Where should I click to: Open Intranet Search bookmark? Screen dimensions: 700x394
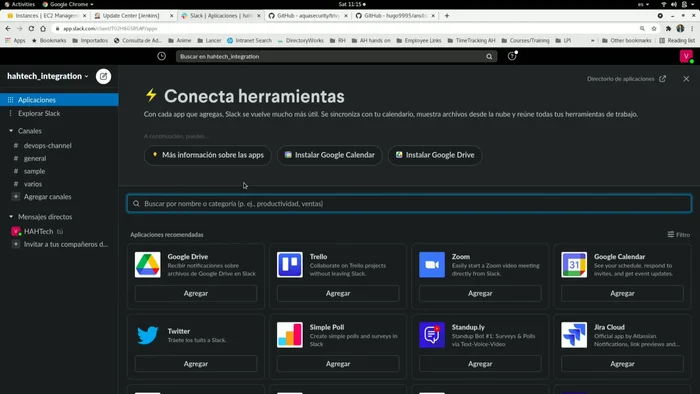point(249,41)
